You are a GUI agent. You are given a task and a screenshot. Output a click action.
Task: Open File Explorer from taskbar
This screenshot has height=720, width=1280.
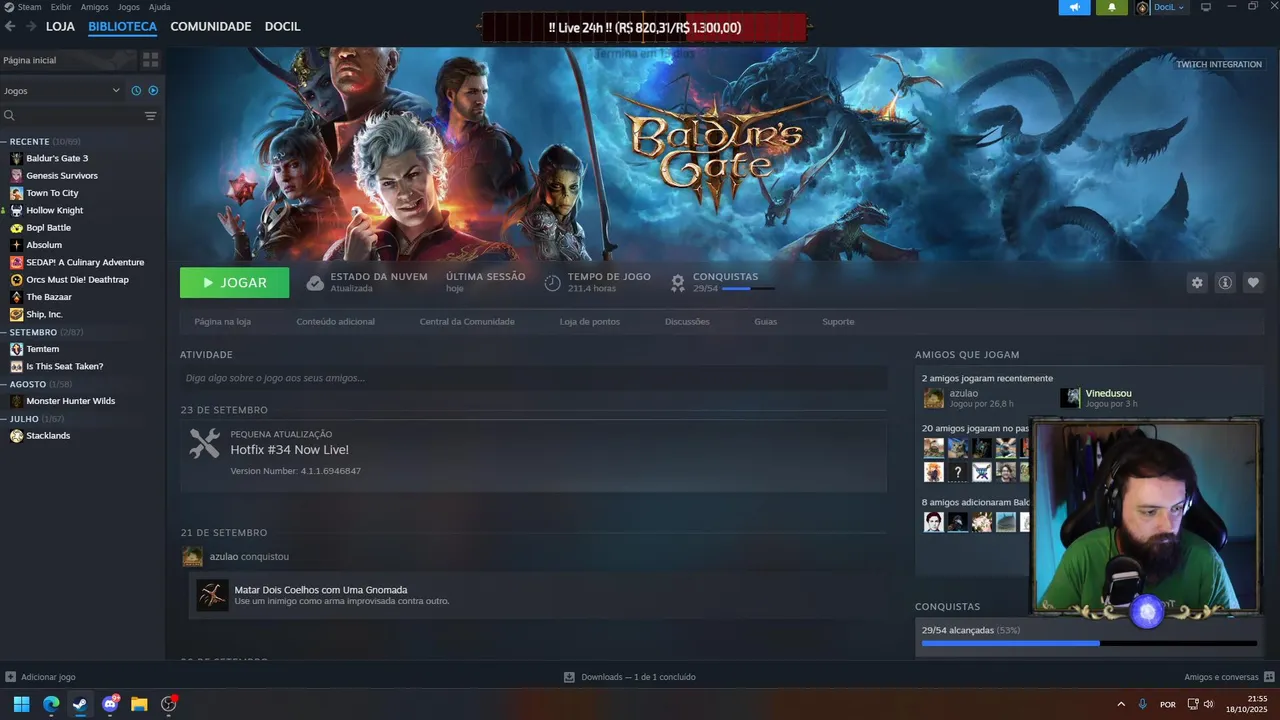coord(139,704)
